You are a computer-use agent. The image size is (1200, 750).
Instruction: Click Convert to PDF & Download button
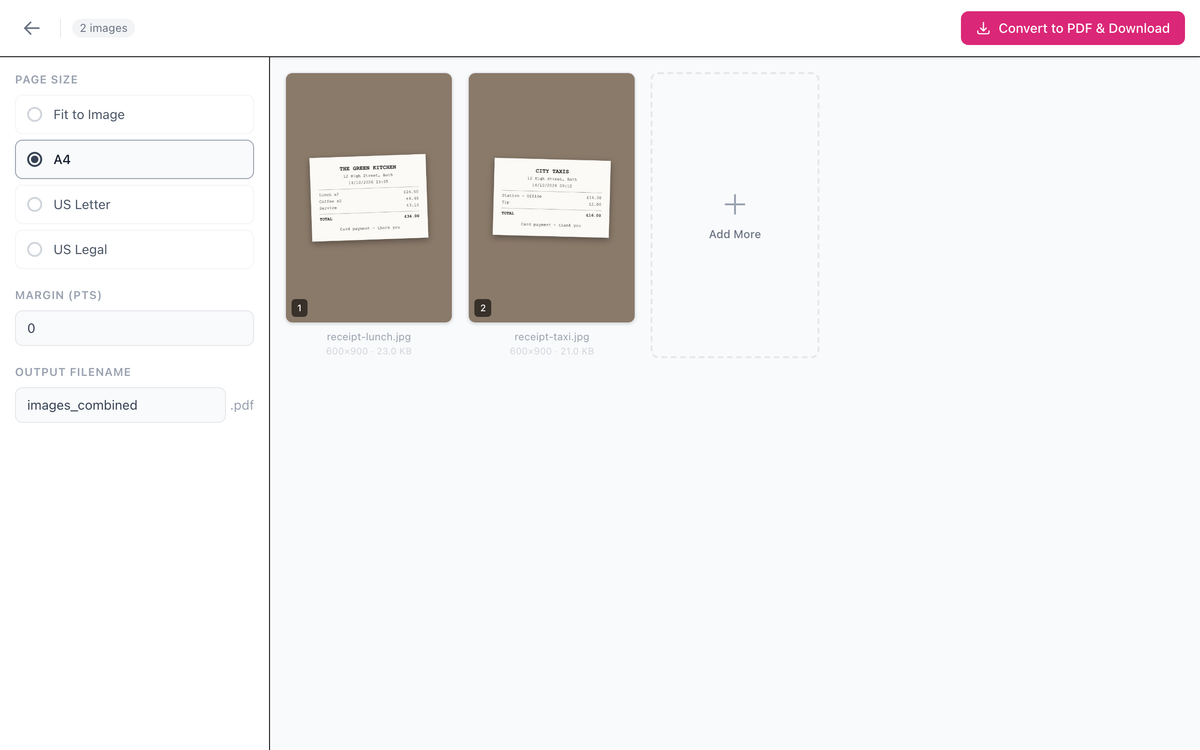(x=1073, y=28)
